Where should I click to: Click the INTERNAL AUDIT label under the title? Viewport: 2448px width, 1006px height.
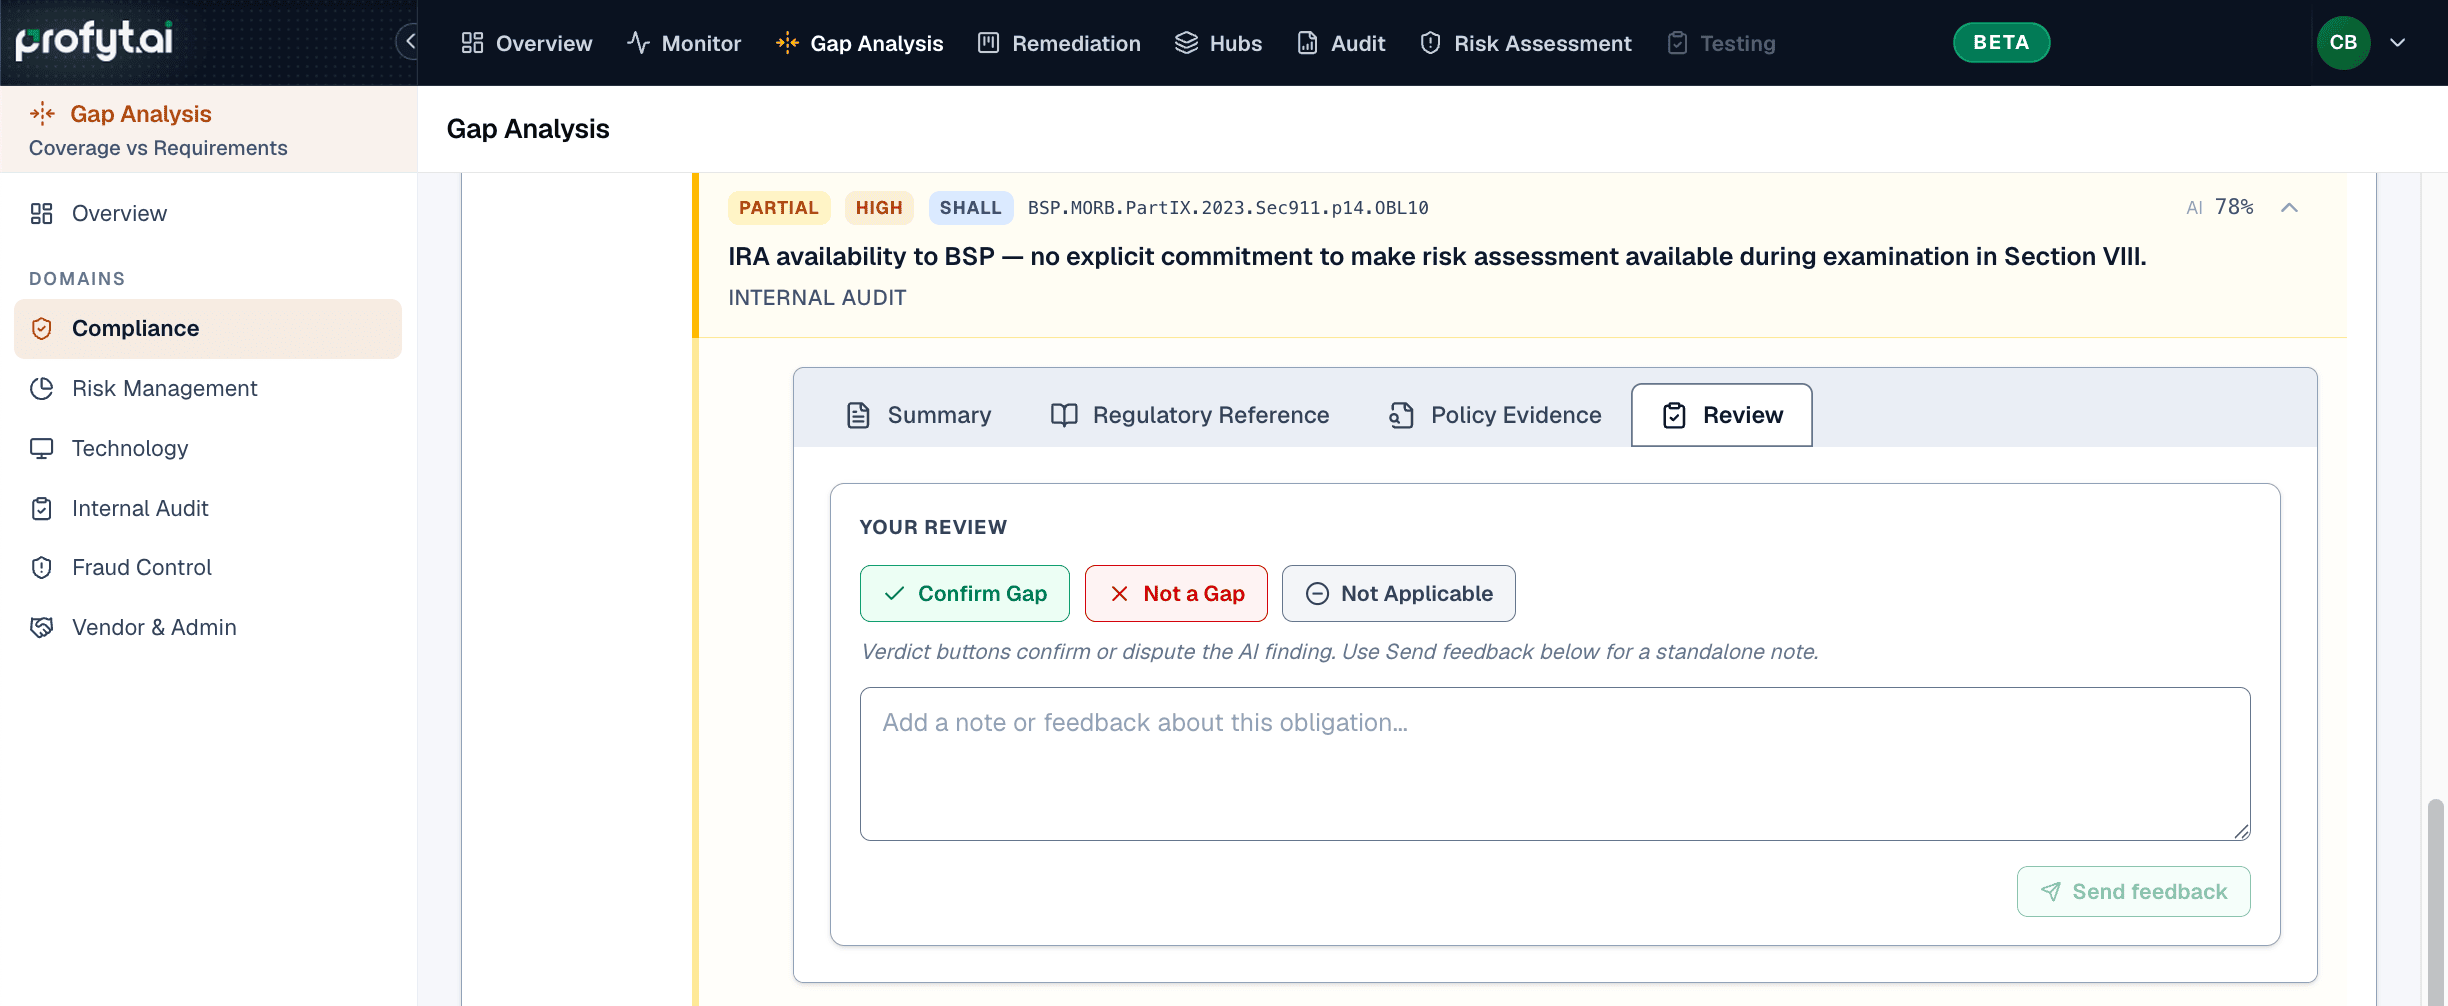coord(817,298)
